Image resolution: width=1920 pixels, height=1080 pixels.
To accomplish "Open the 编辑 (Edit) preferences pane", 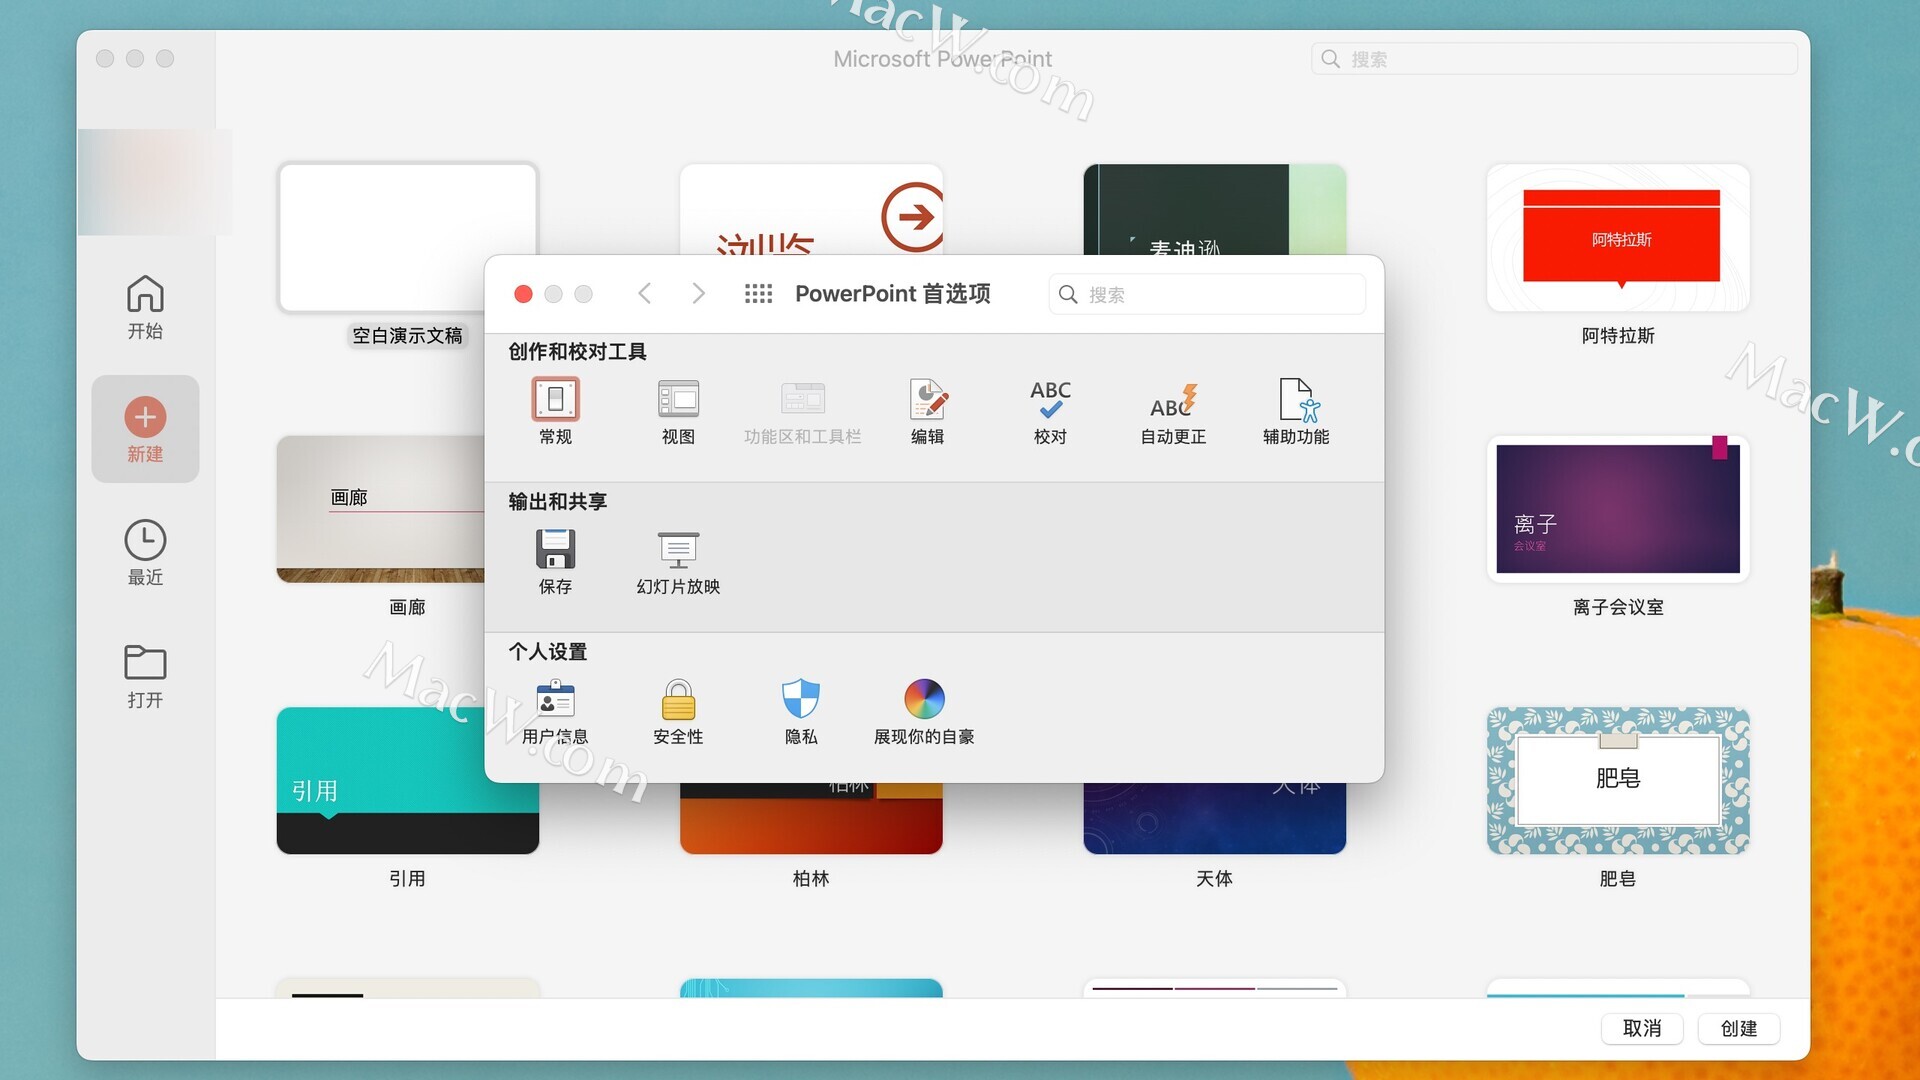I will point(927,411).
